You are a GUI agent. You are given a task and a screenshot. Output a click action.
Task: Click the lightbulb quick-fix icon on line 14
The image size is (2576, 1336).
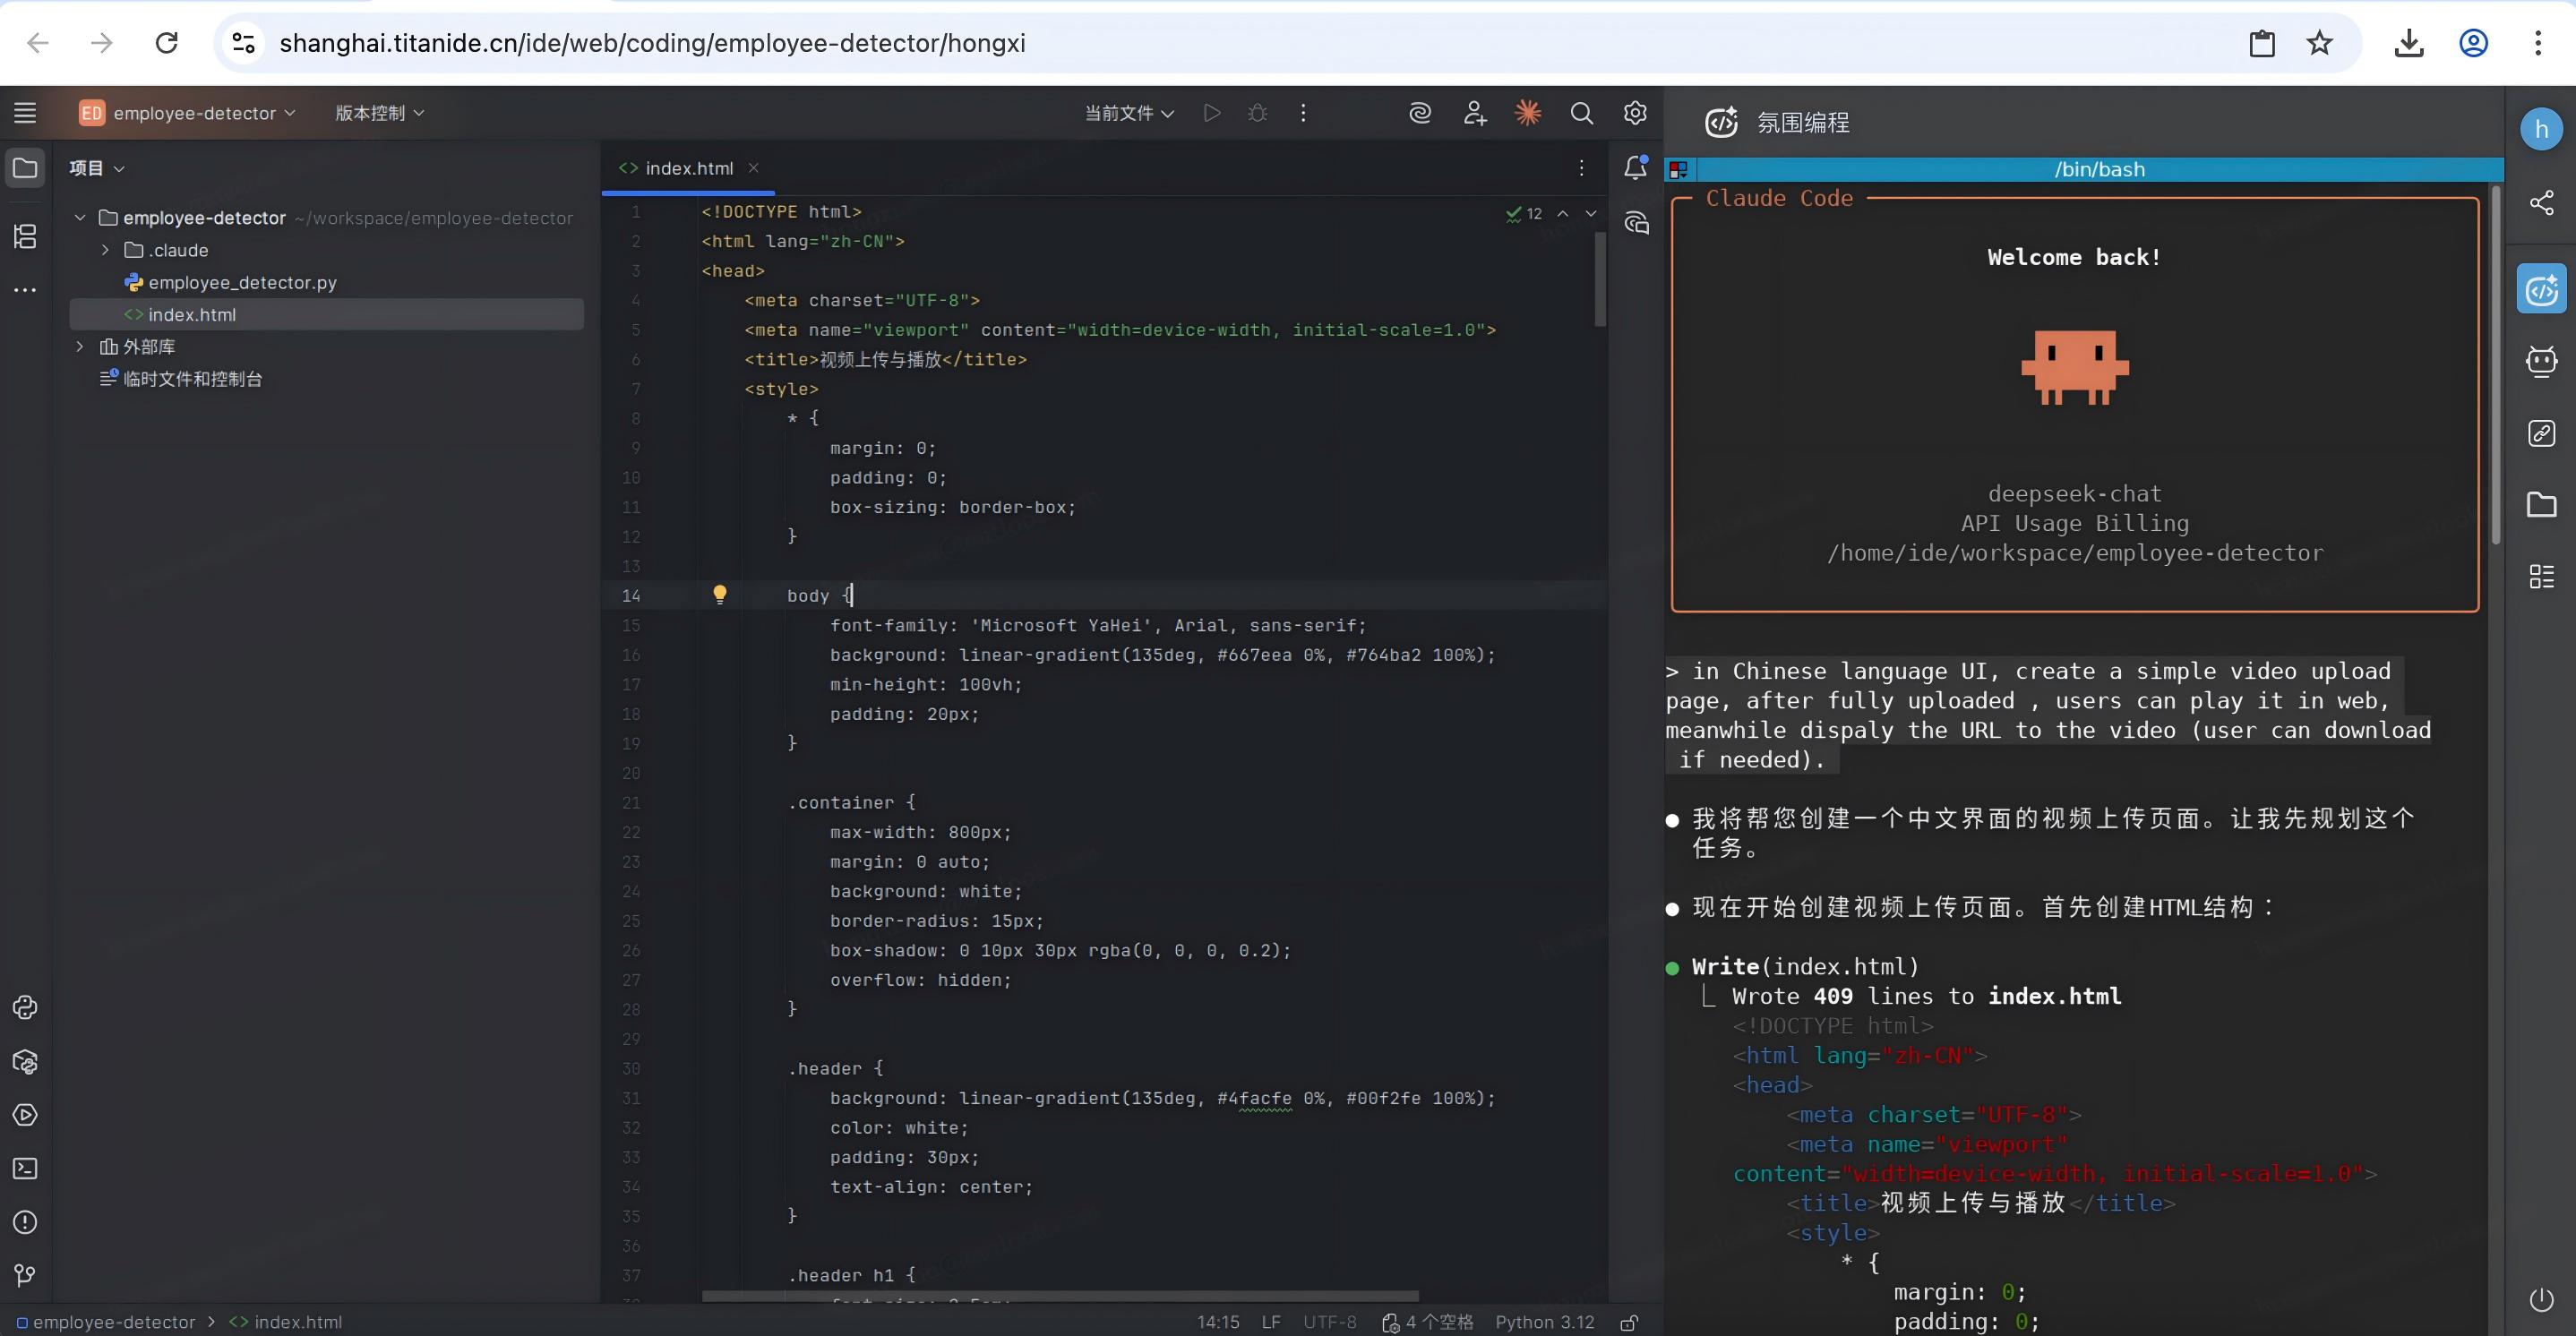719,595
